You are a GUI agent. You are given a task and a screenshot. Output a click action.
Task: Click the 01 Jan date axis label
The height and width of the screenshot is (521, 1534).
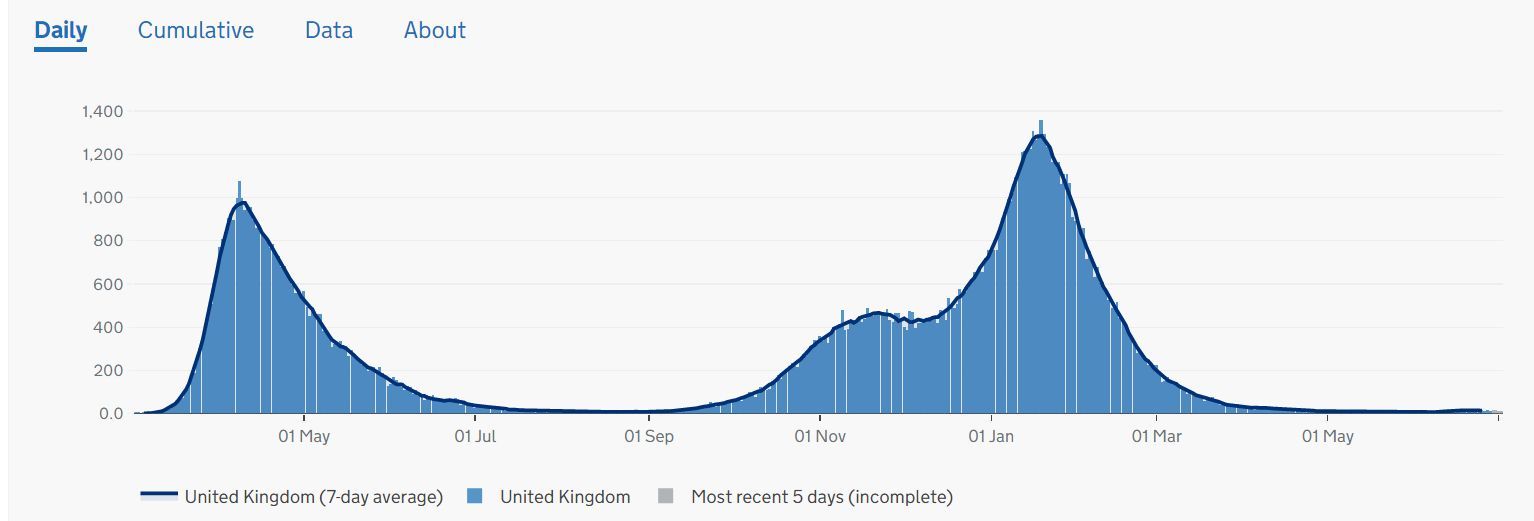(992, 436)
